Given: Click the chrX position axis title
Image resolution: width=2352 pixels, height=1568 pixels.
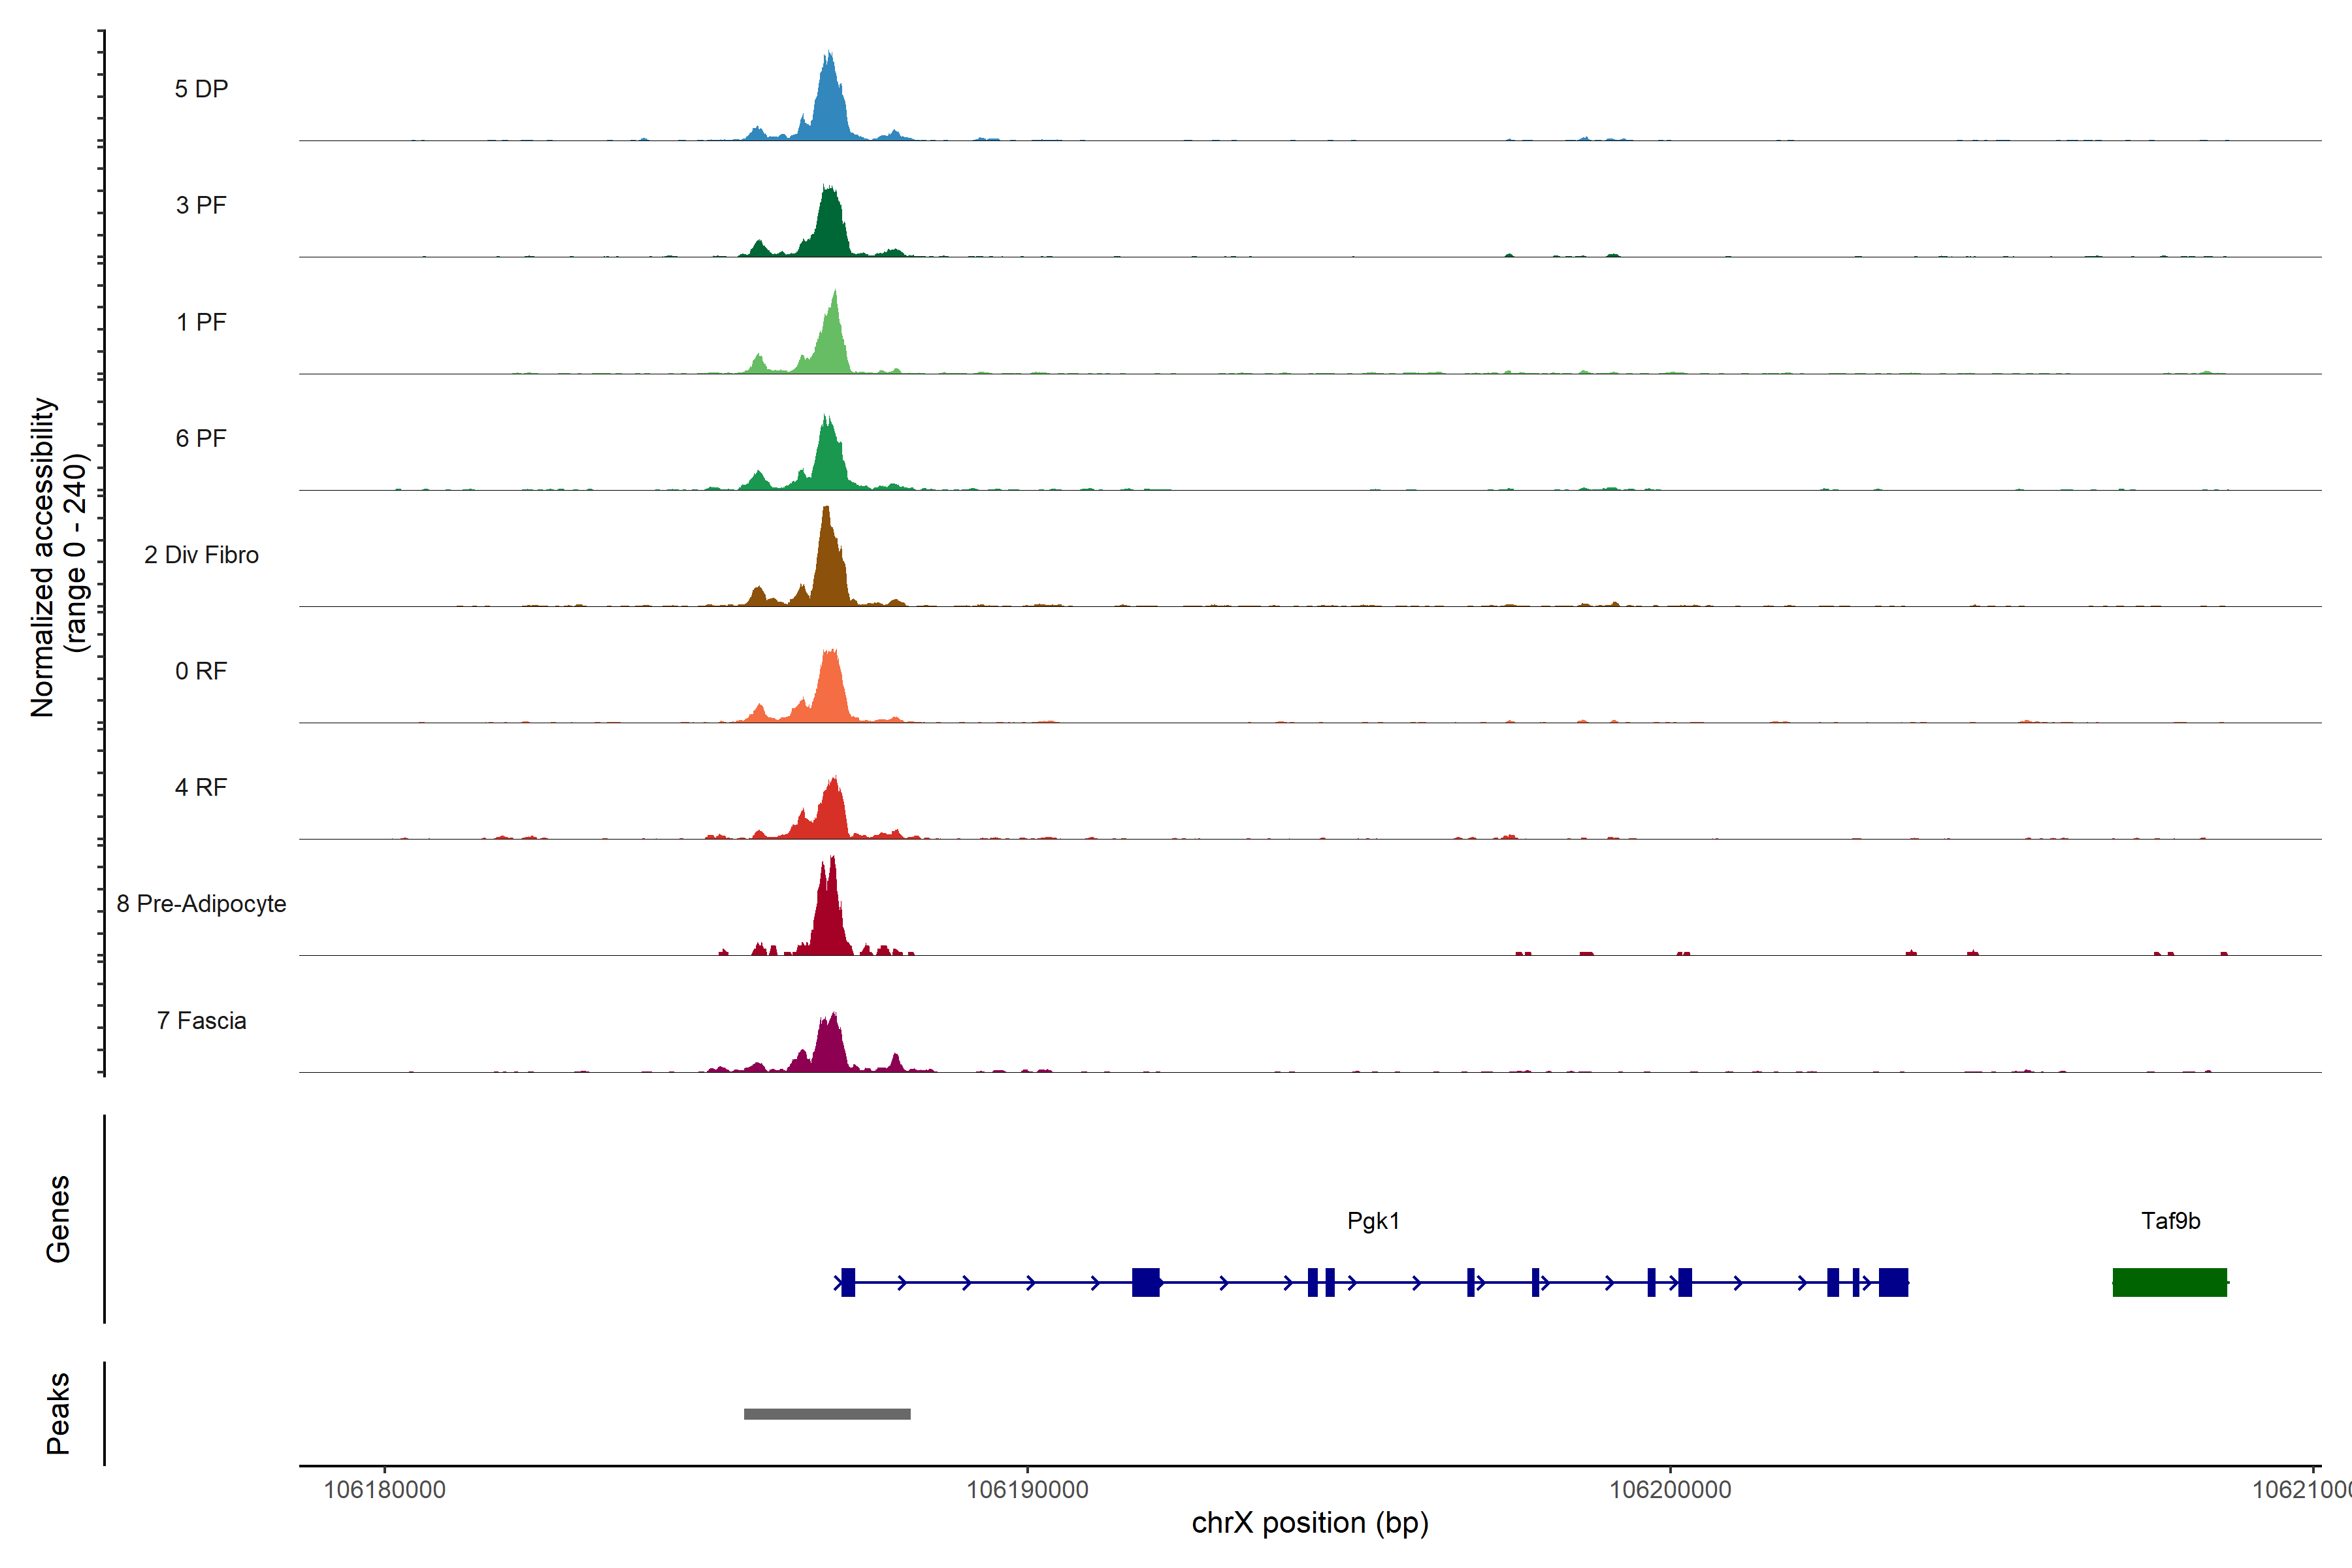Looking at the screenshot, I should (x=1310, y=1524).
